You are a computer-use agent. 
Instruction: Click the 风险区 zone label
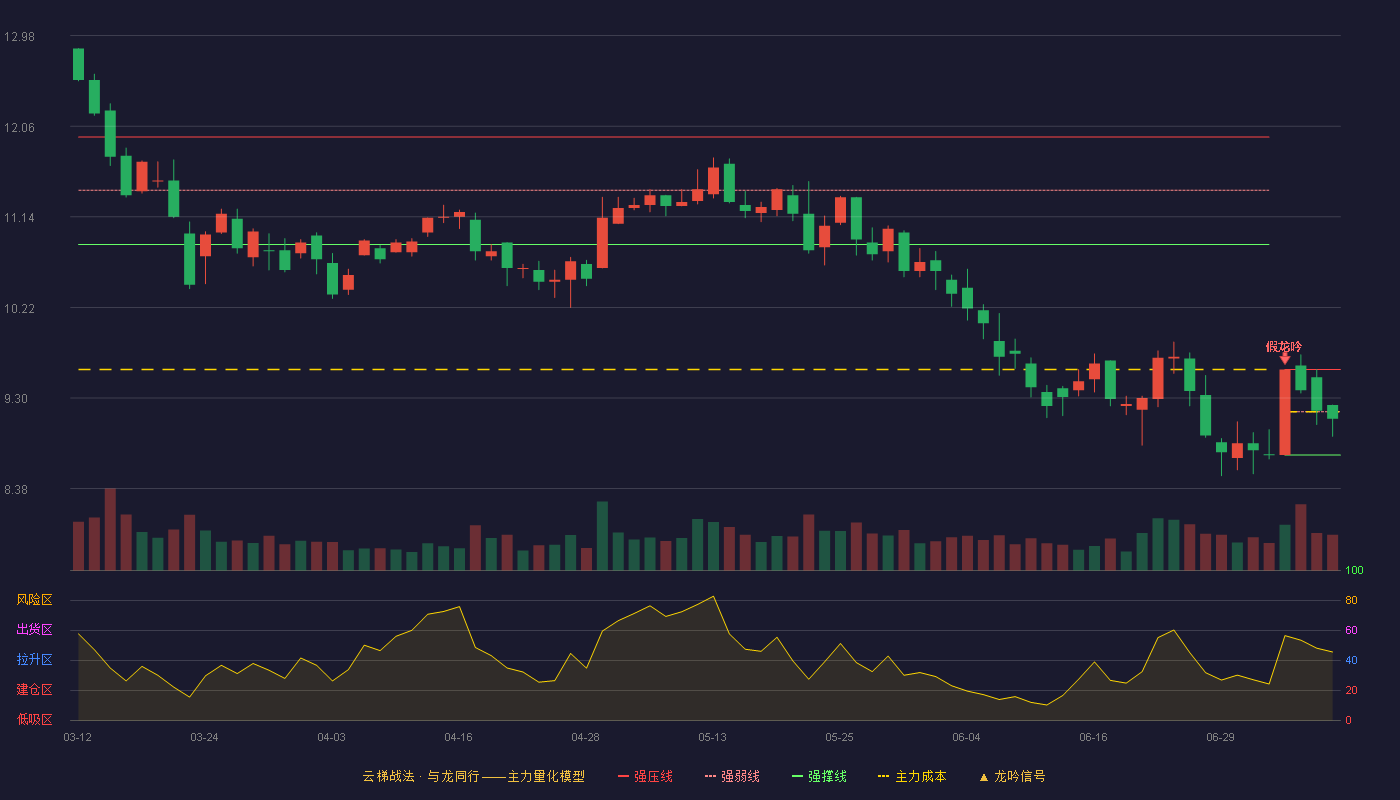coord(34,600)
